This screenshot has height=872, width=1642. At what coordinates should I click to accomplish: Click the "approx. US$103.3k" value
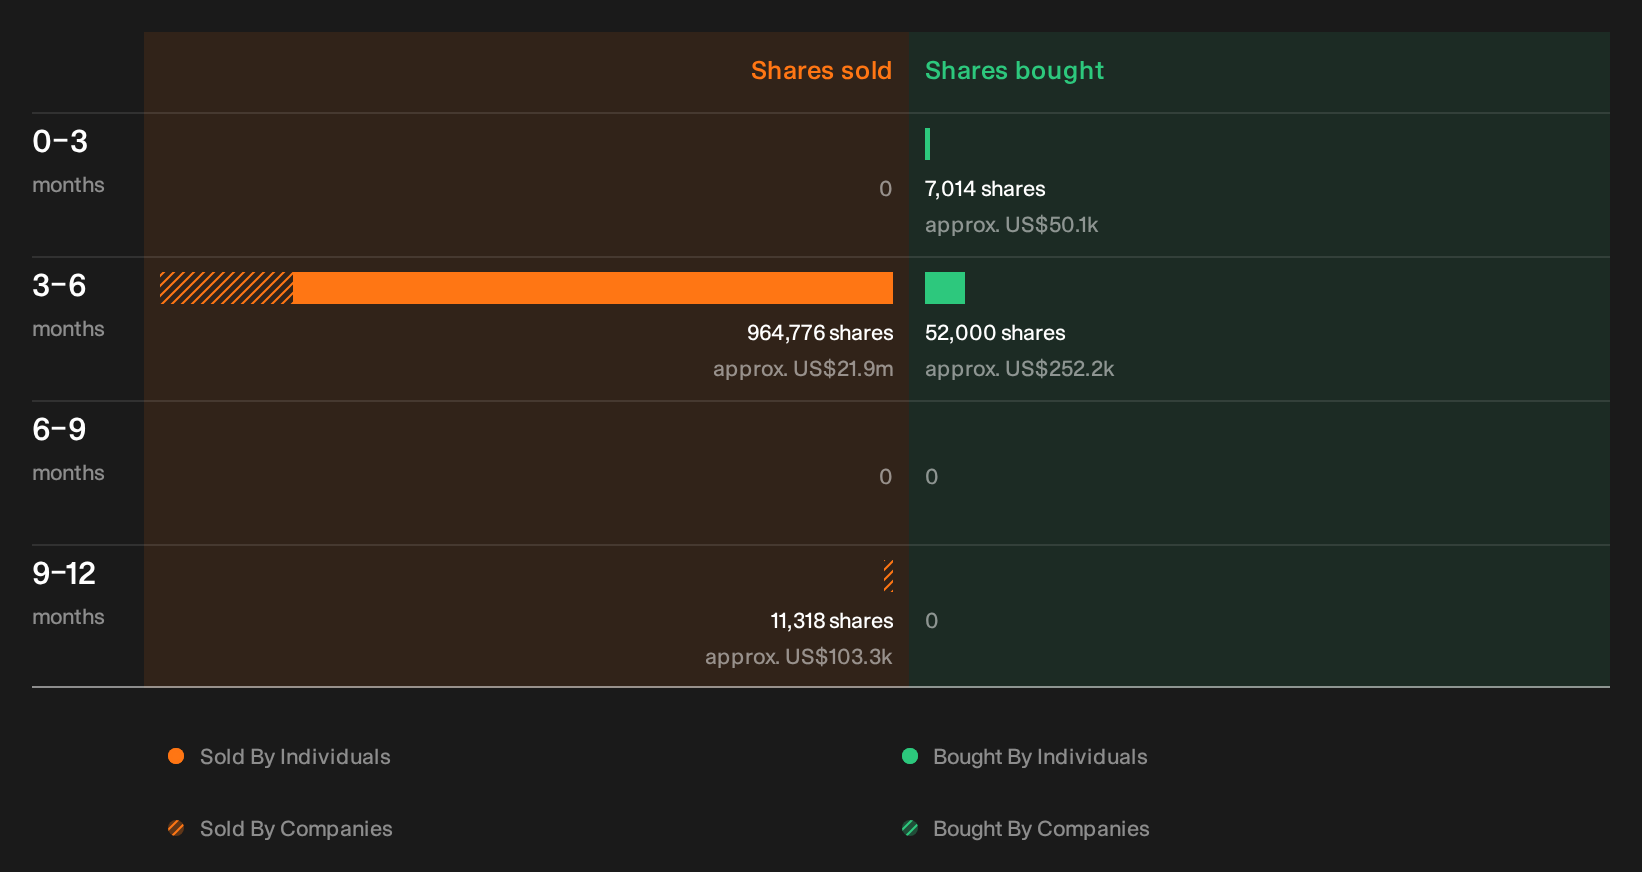(799, 657)
